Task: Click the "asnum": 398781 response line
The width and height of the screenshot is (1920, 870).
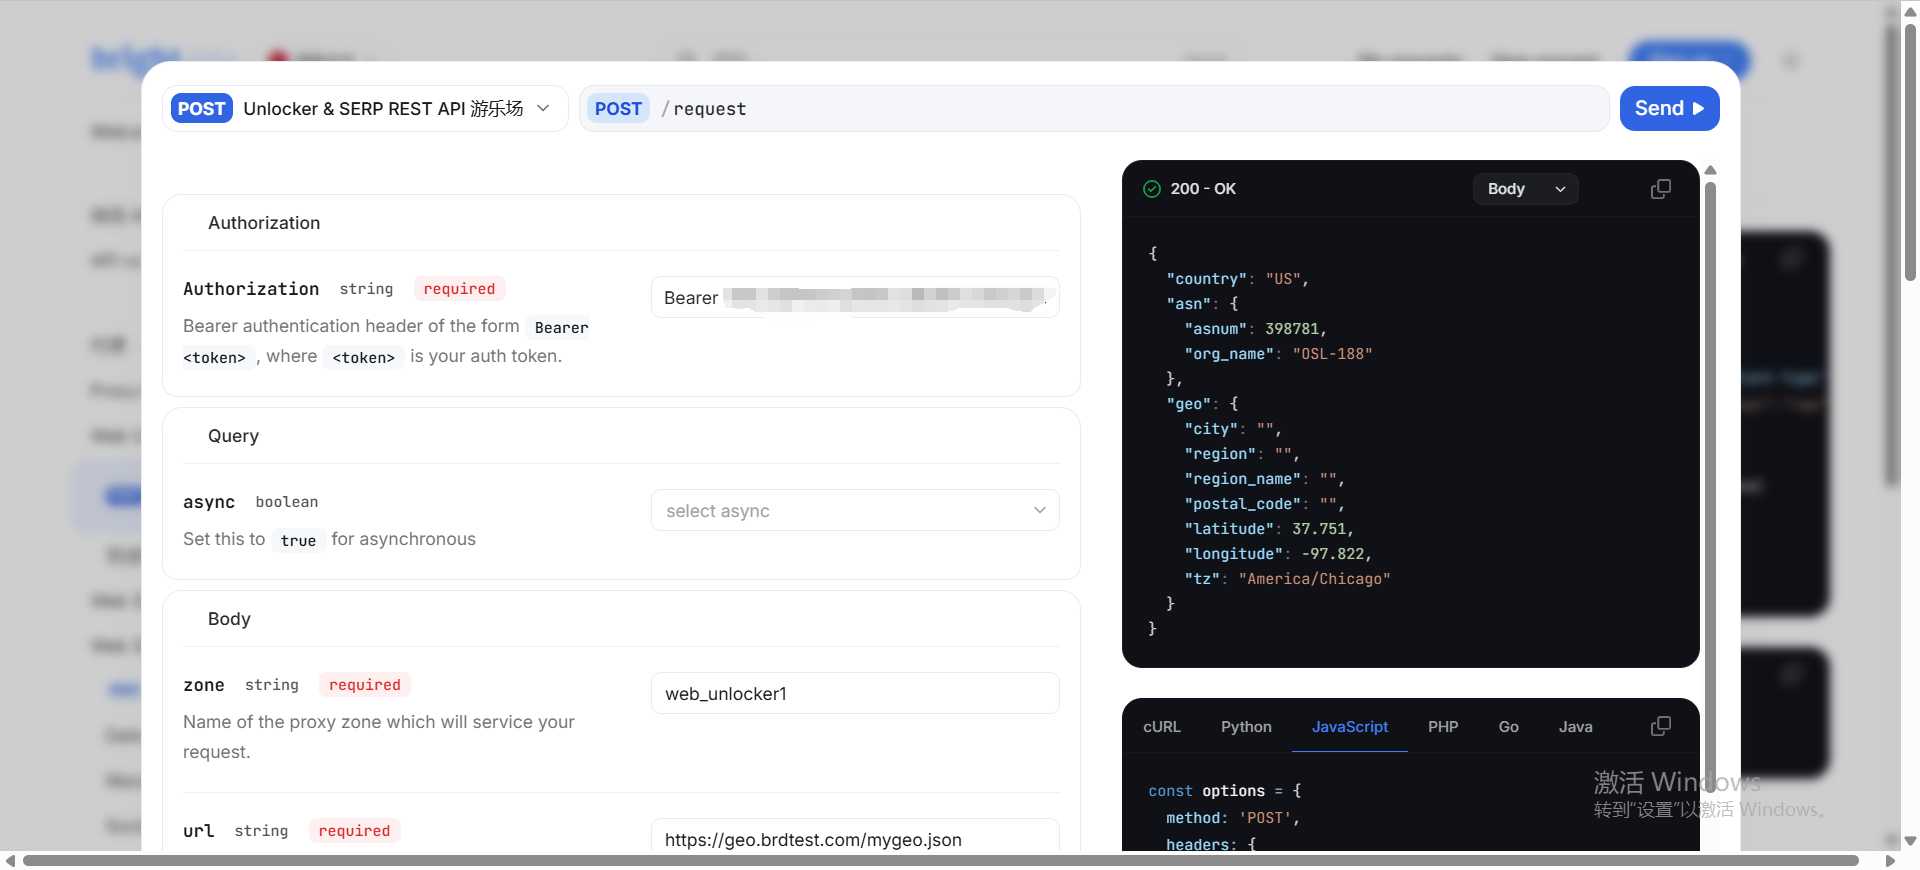Action: click(x=1255, y=329)
